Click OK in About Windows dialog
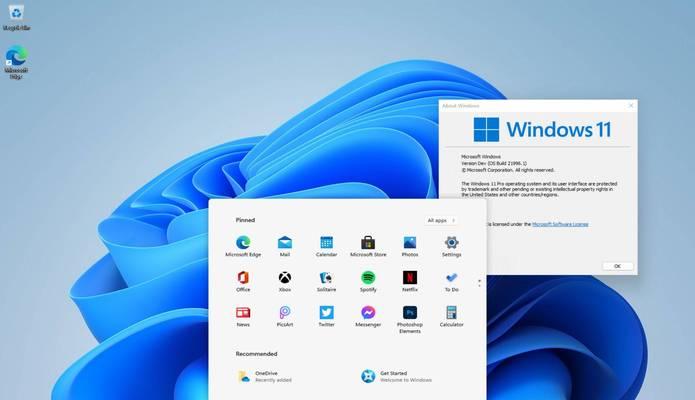695x400 pixels. [617, 266]
